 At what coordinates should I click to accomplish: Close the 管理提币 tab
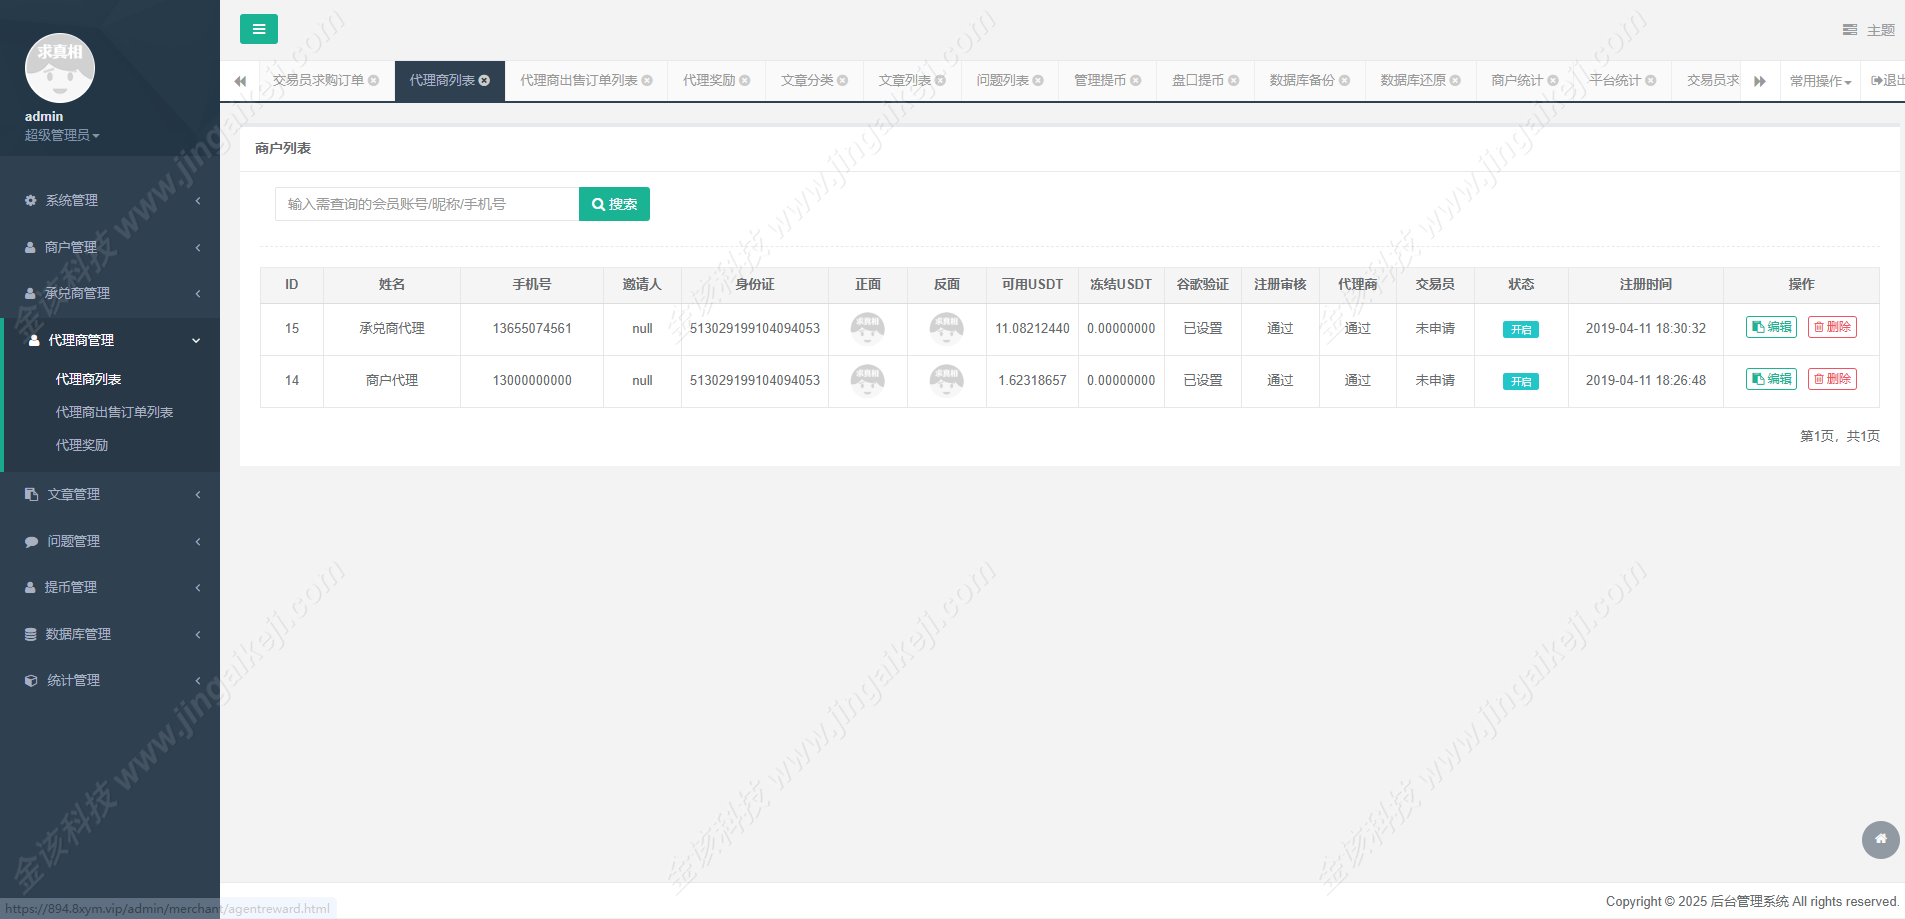1136,81
